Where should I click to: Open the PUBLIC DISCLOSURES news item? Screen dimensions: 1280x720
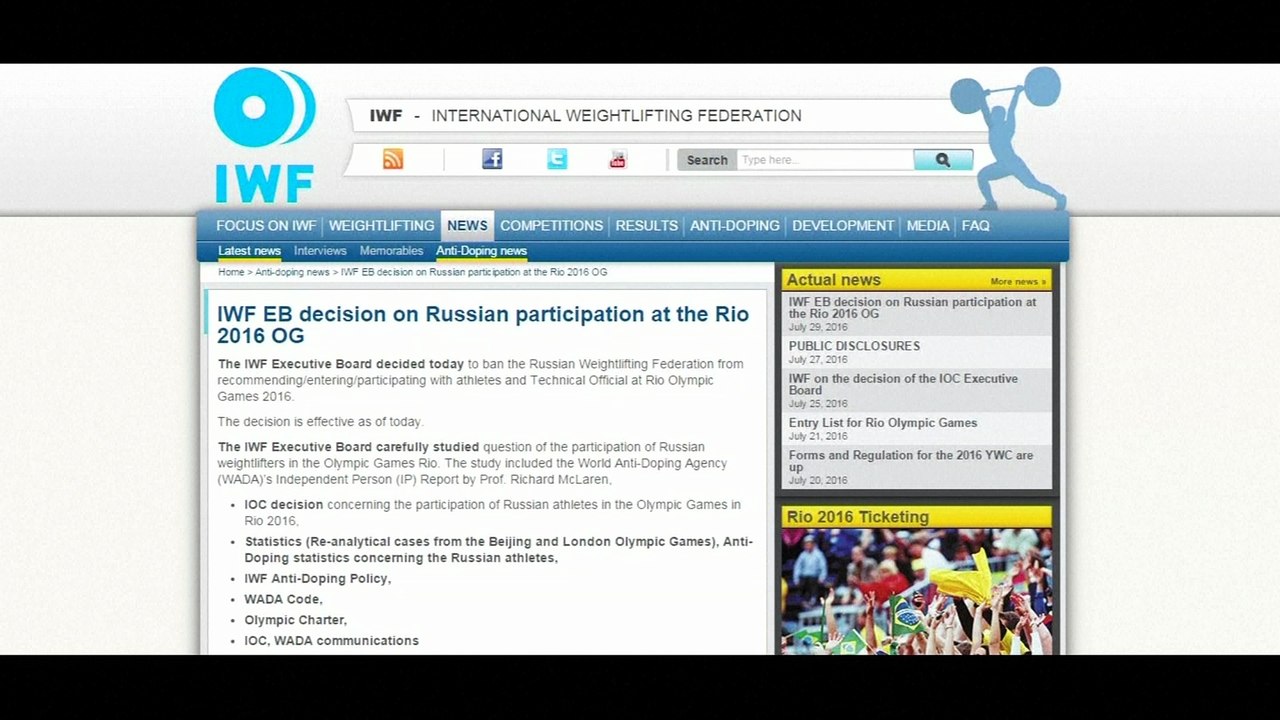[854, 346]
